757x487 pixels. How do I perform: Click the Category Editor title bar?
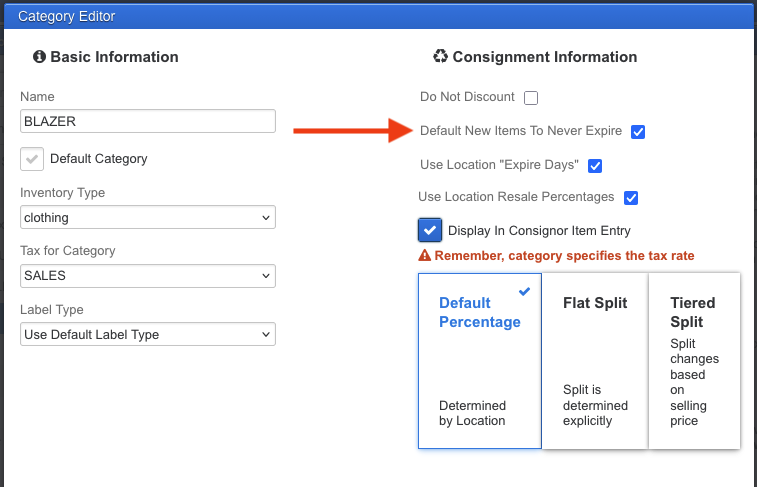pyautogui.click(x=378, y=16)
